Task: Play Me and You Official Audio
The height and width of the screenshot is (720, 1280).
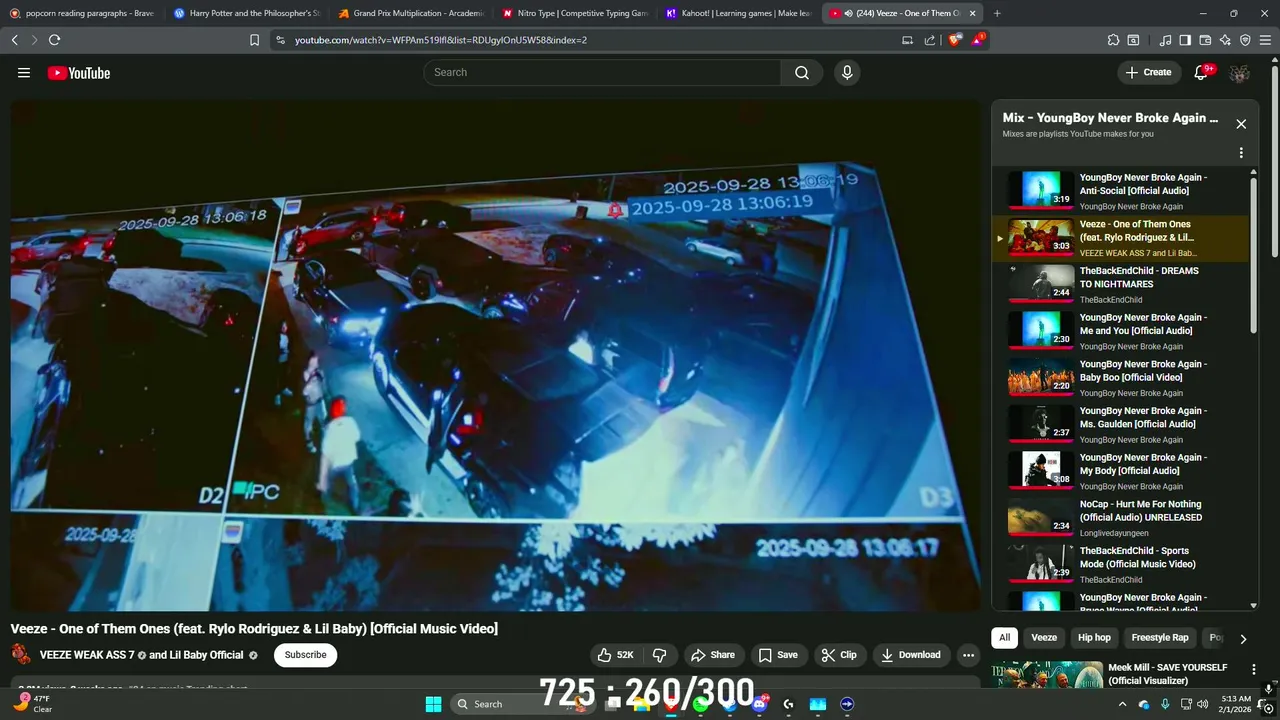Action: click(1120, 331)
